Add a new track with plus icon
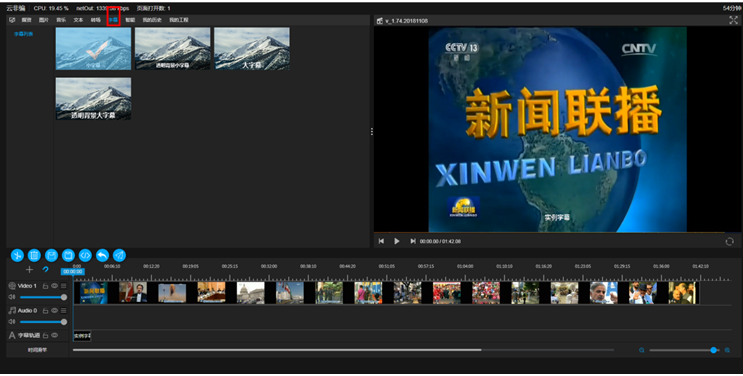This screenshot has width=743, height=376. (29, 269)
